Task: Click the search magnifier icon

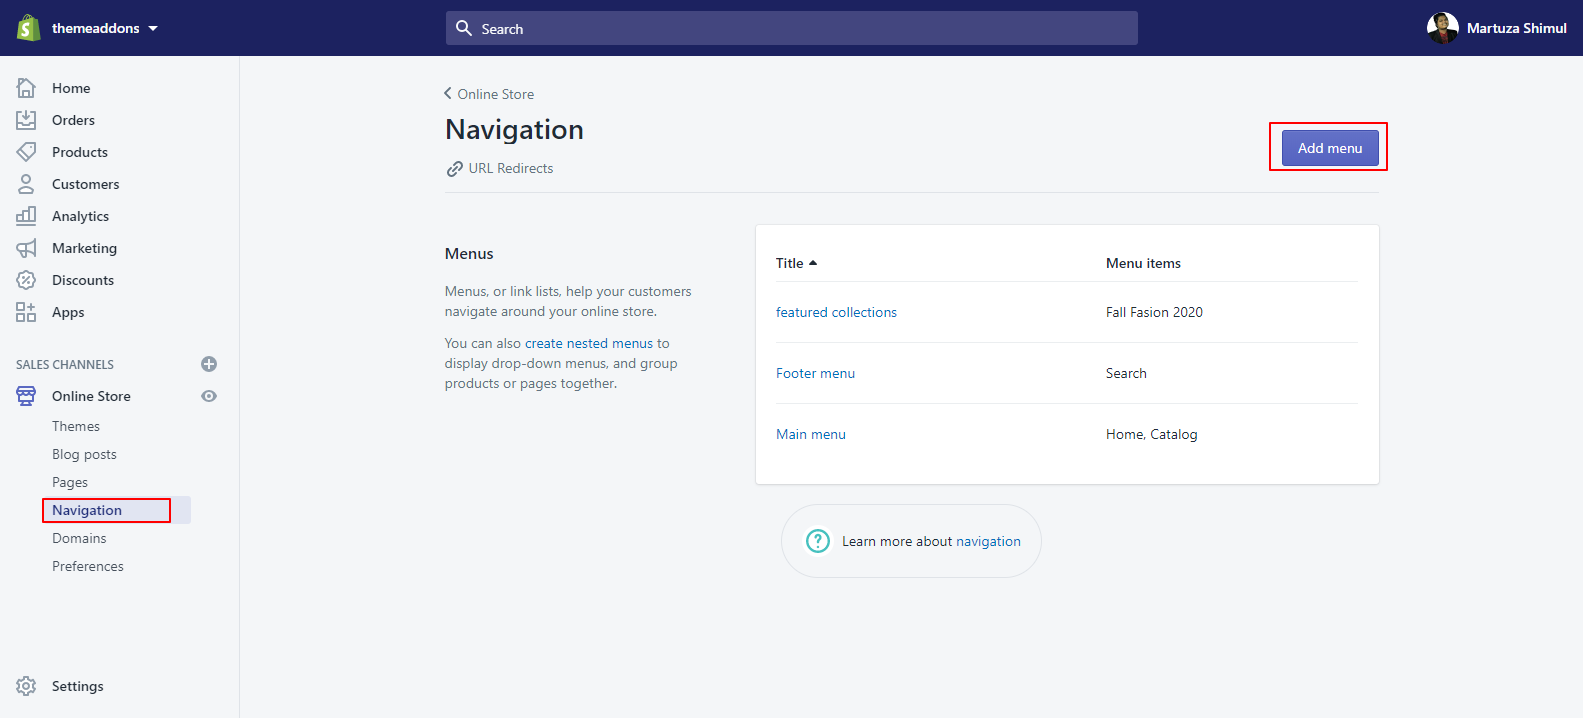Action: click(464, 28)
